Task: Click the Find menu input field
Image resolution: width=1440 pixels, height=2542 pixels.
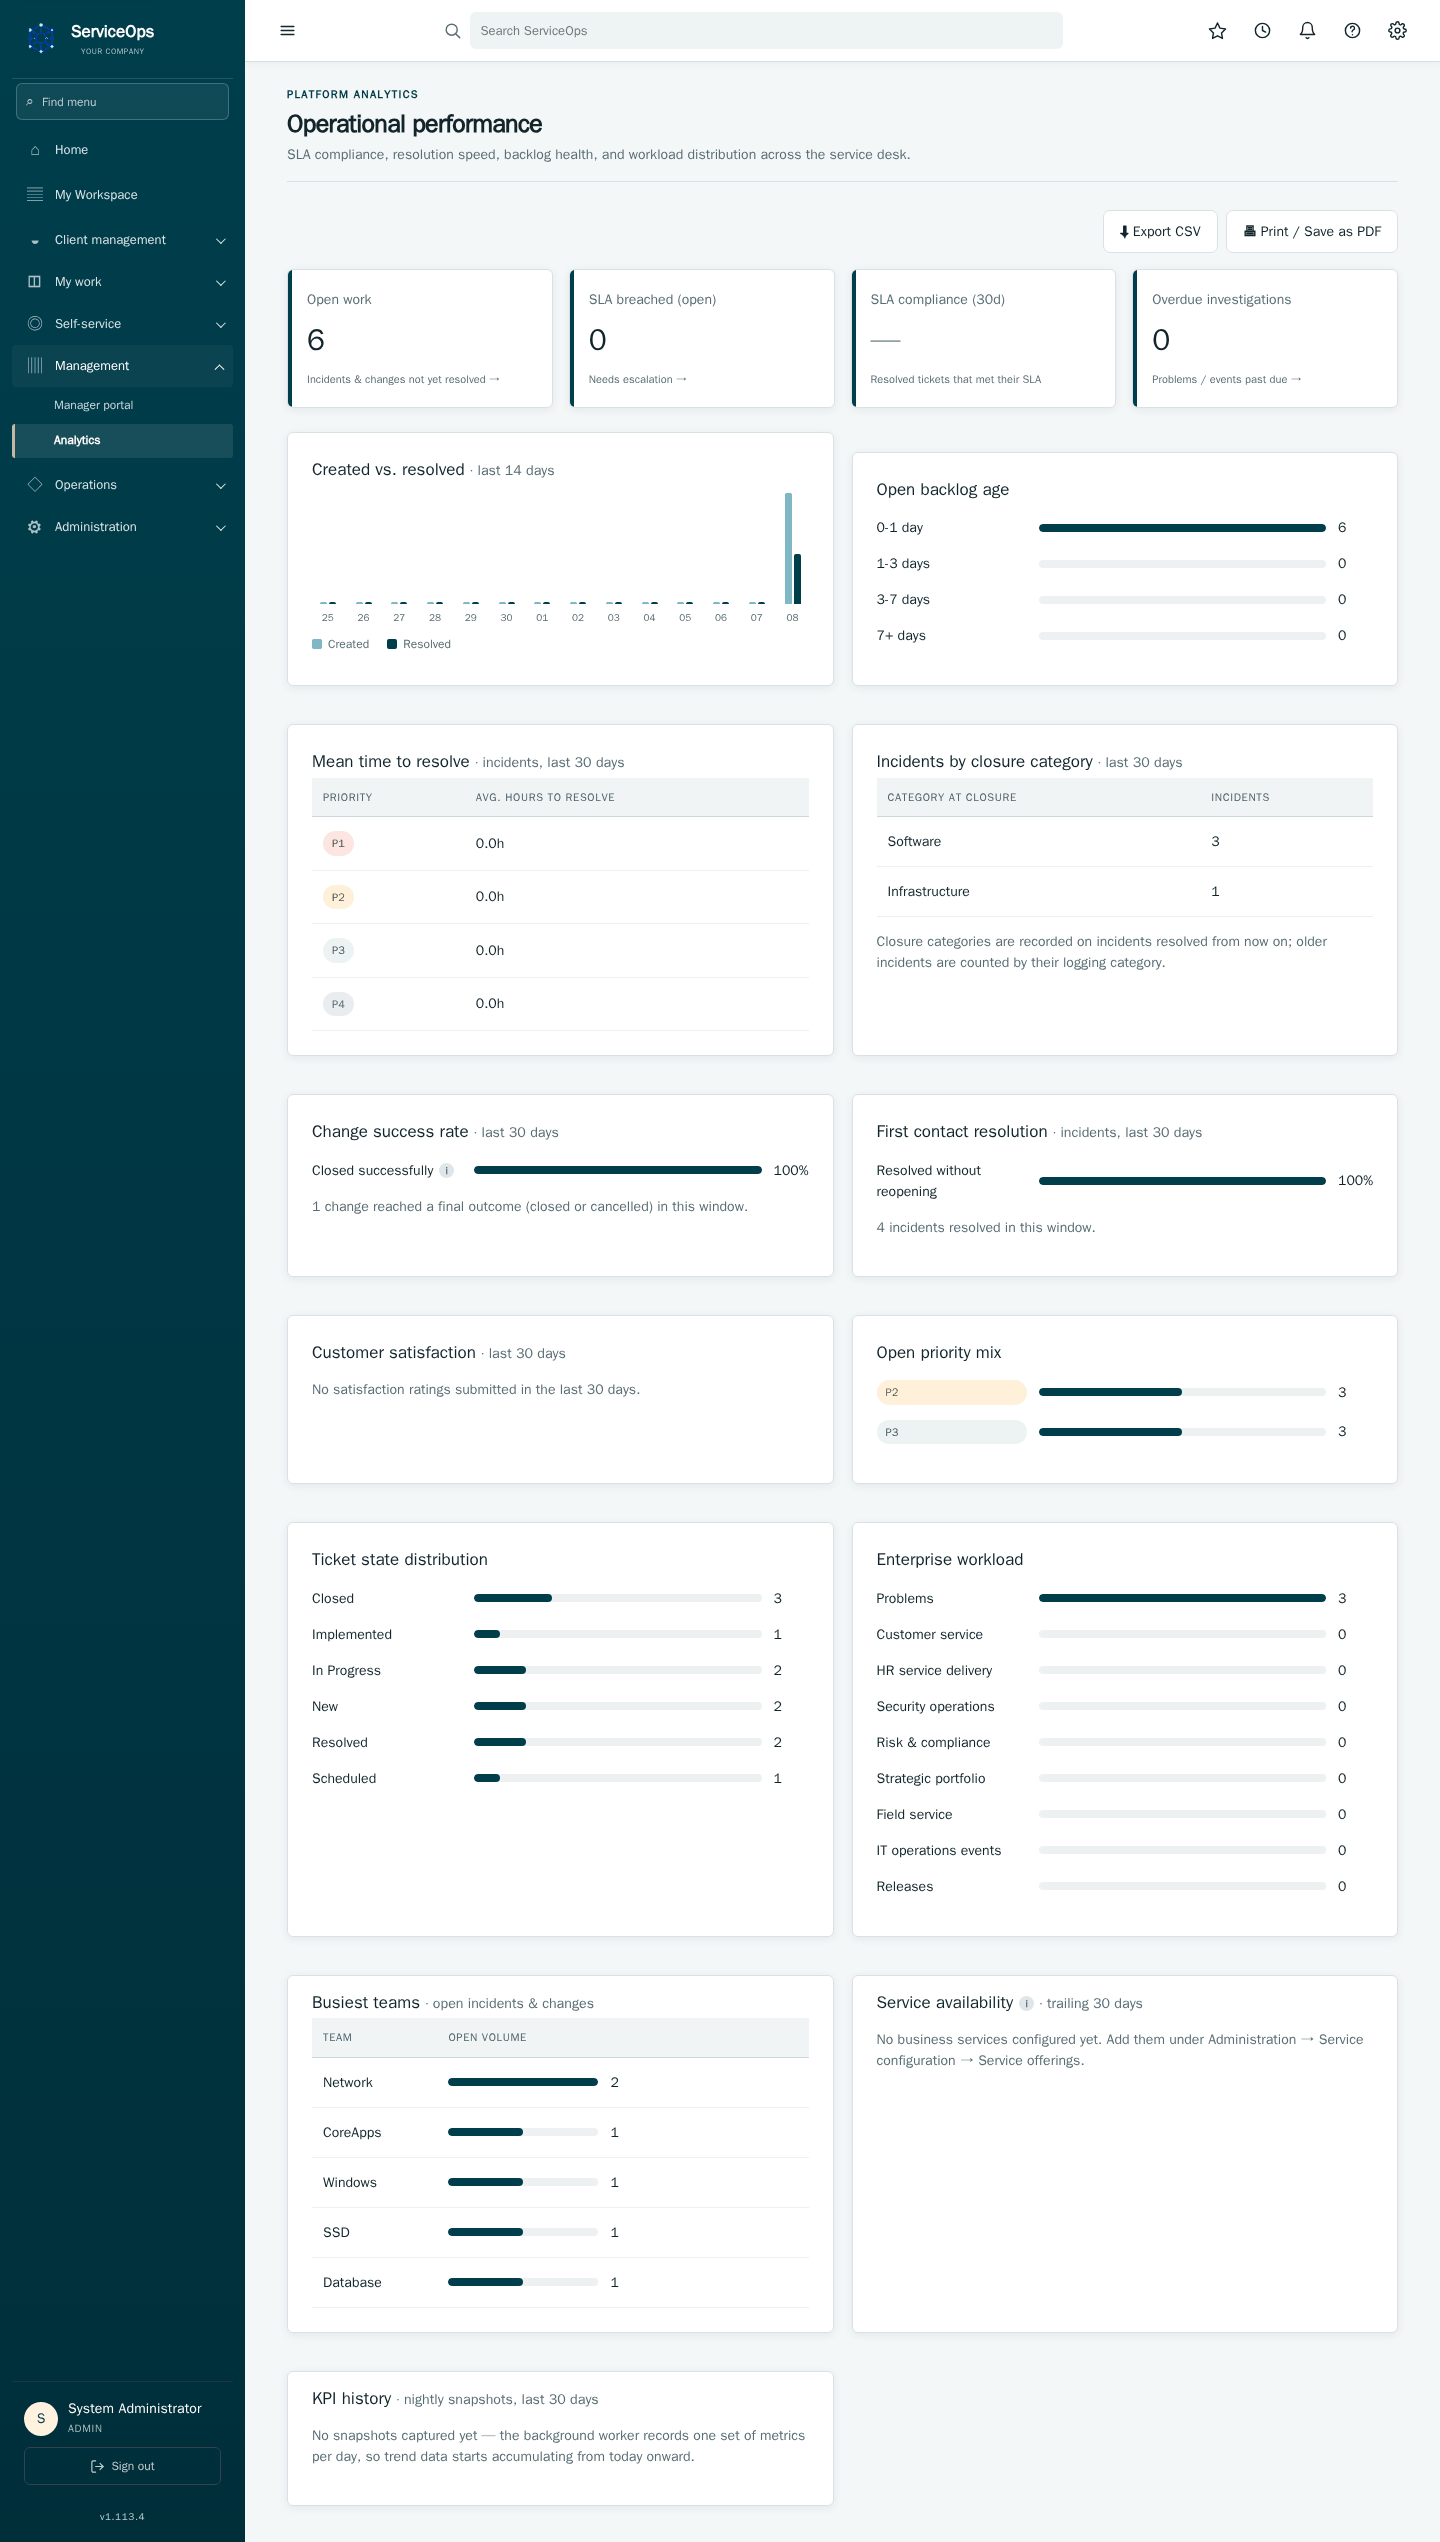Action: point(122,102)
